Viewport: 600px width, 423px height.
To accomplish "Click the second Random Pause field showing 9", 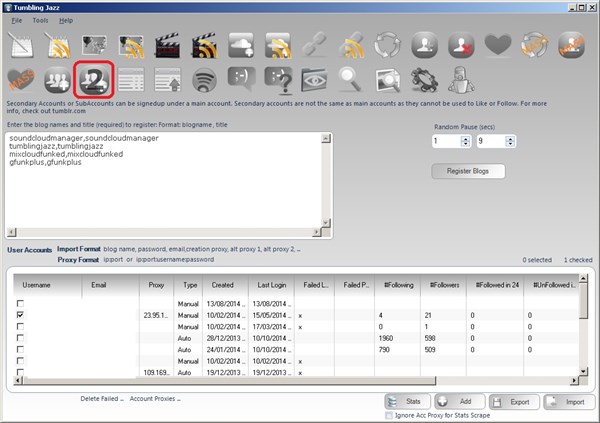I will click(x=491, y=141).
